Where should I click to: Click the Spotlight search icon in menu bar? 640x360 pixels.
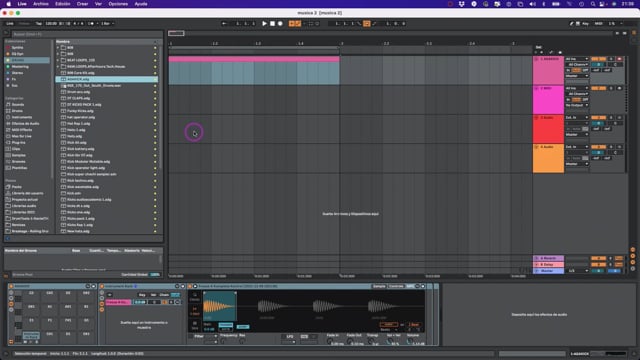[x=593, y=4]
